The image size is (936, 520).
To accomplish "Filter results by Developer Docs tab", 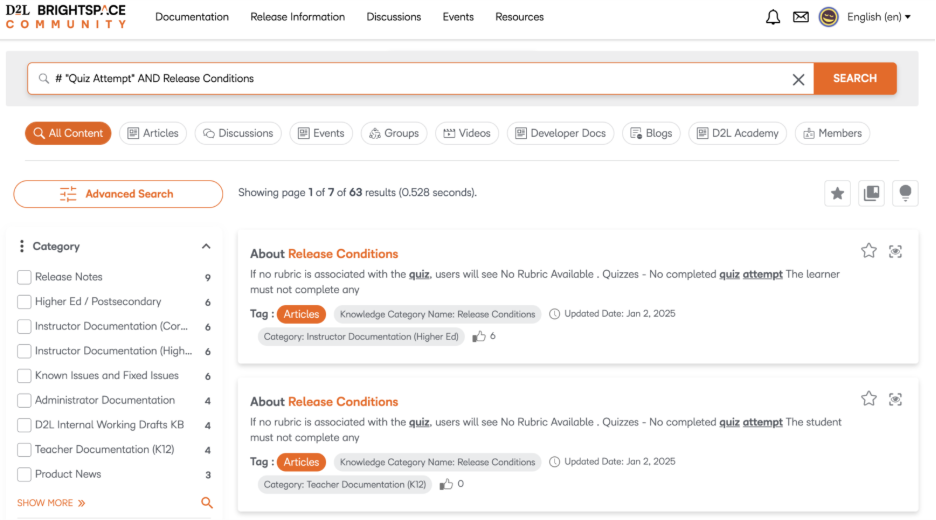I will coord(561,133).
